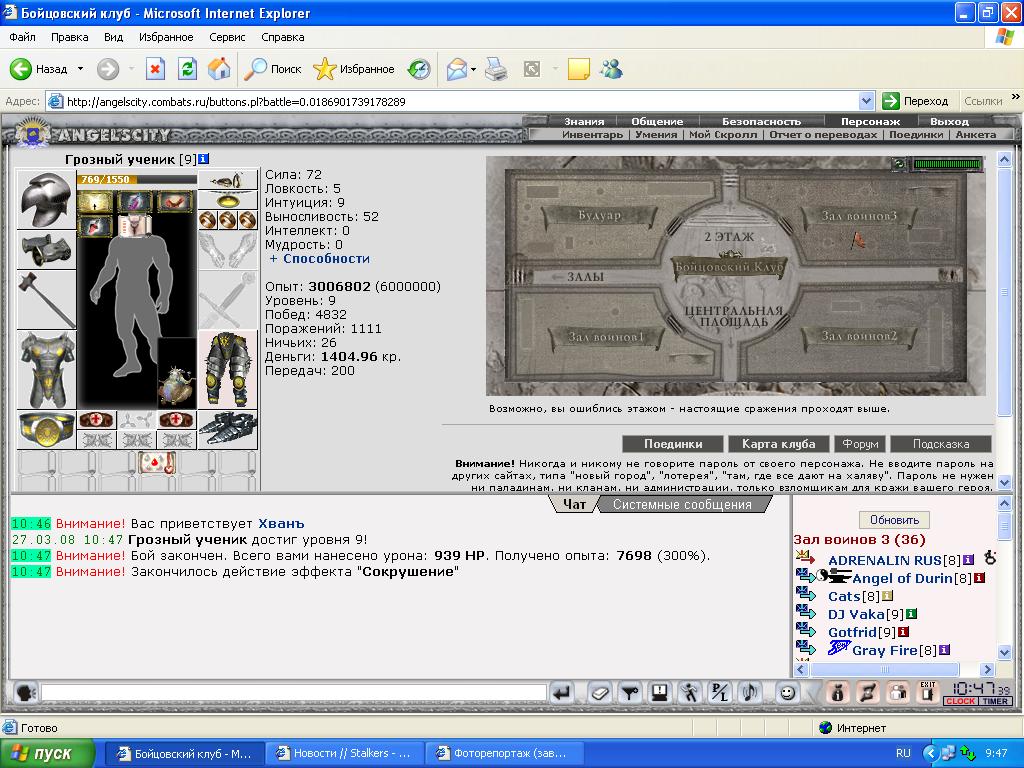The height and width of the screenshot is (768, 1024).
Task: Enter Зал воинов1 on the map
Action: coord(605,337)
